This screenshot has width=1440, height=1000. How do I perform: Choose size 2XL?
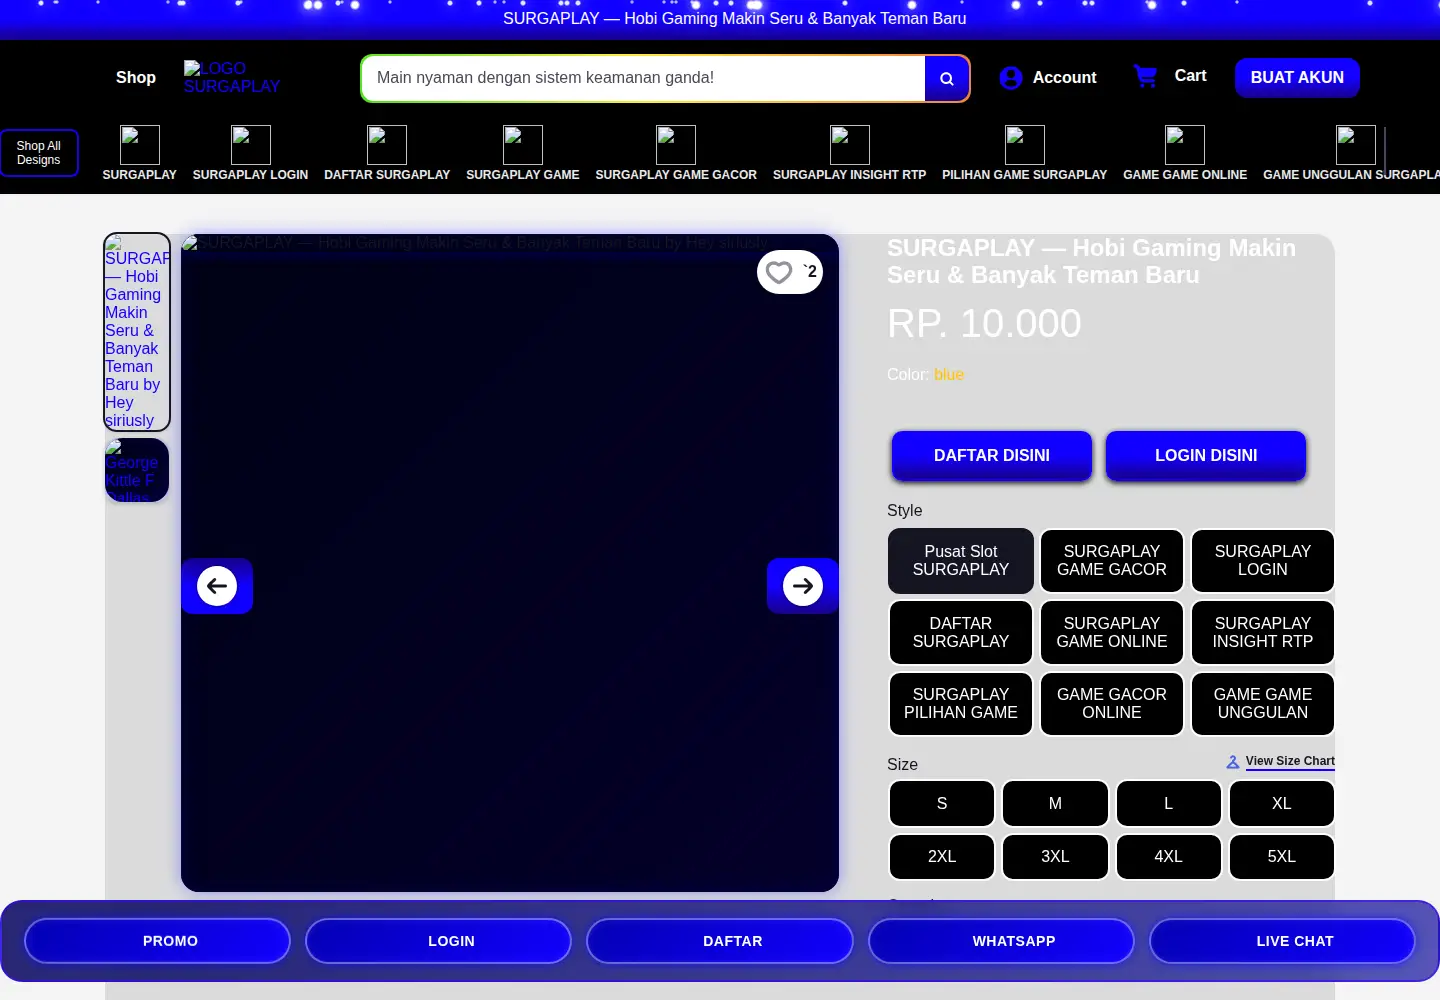pyautogui.click(x=942, y=857)
